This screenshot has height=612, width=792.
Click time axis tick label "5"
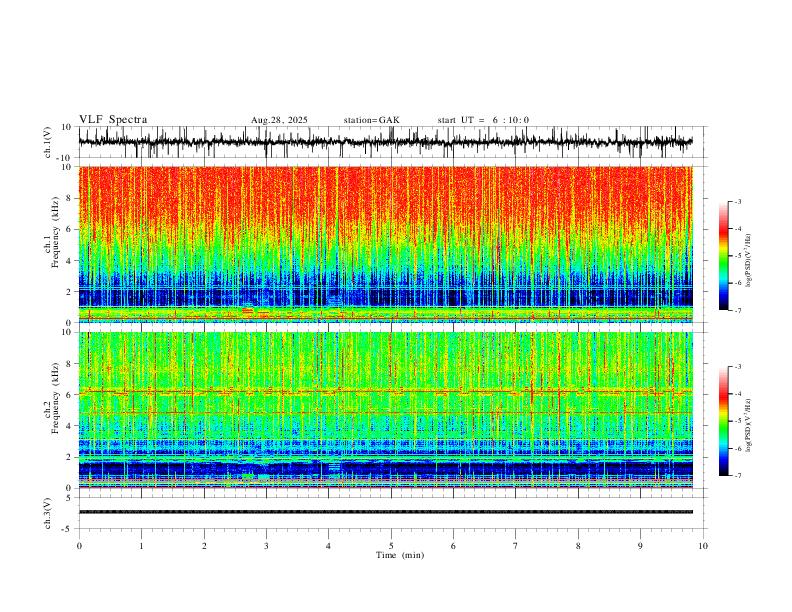(391, 546)
